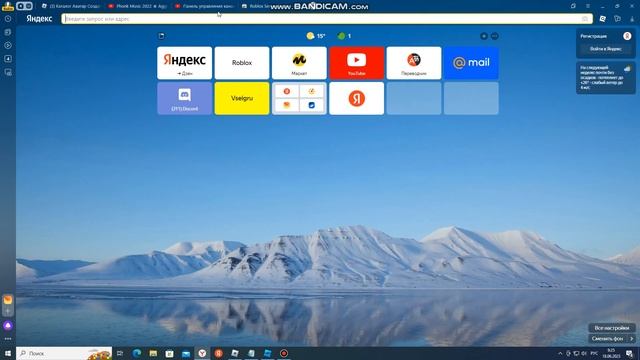Add an app with the sidebar plus icon
The image size is (640, 360).
tap(8, 312)
